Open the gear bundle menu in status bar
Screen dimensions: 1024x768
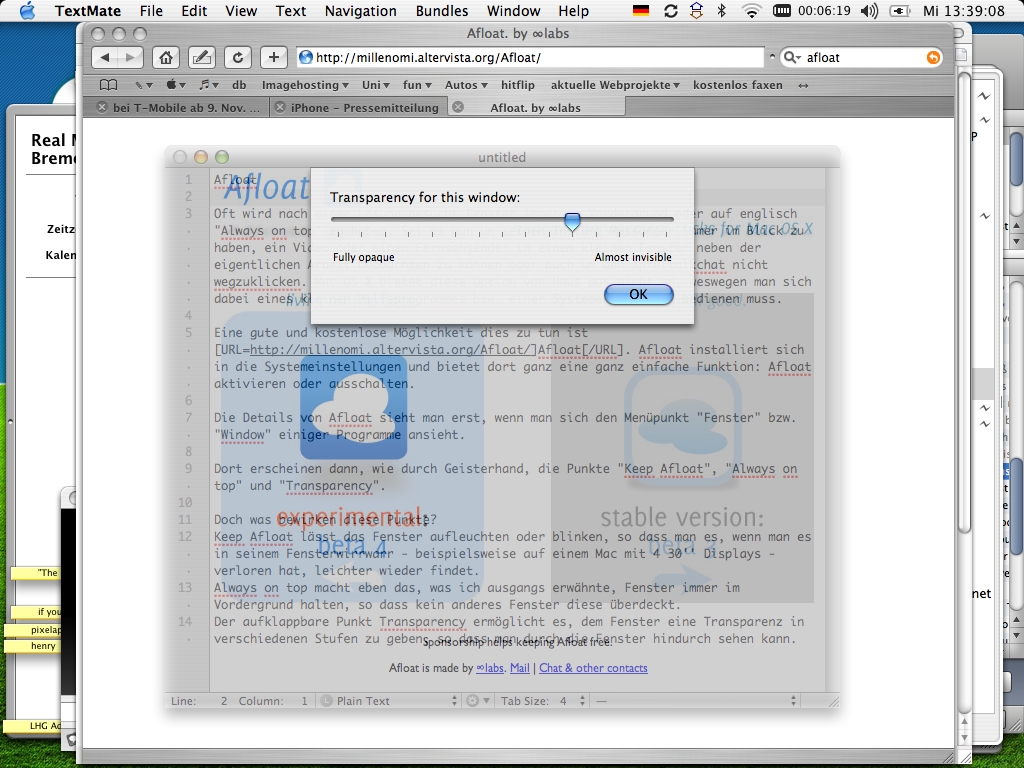[477, 701]
